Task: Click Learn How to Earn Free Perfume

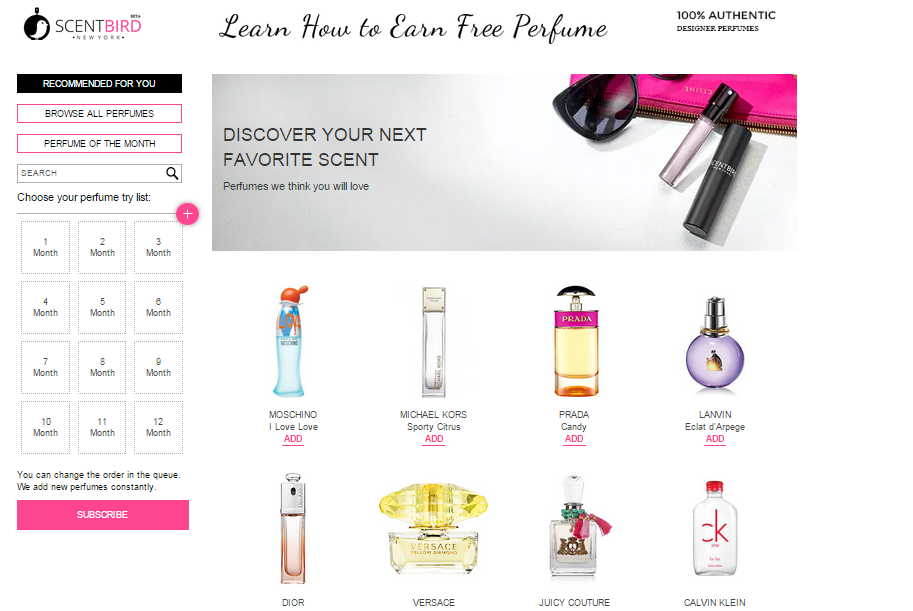Action: click(x=413, y=27)
